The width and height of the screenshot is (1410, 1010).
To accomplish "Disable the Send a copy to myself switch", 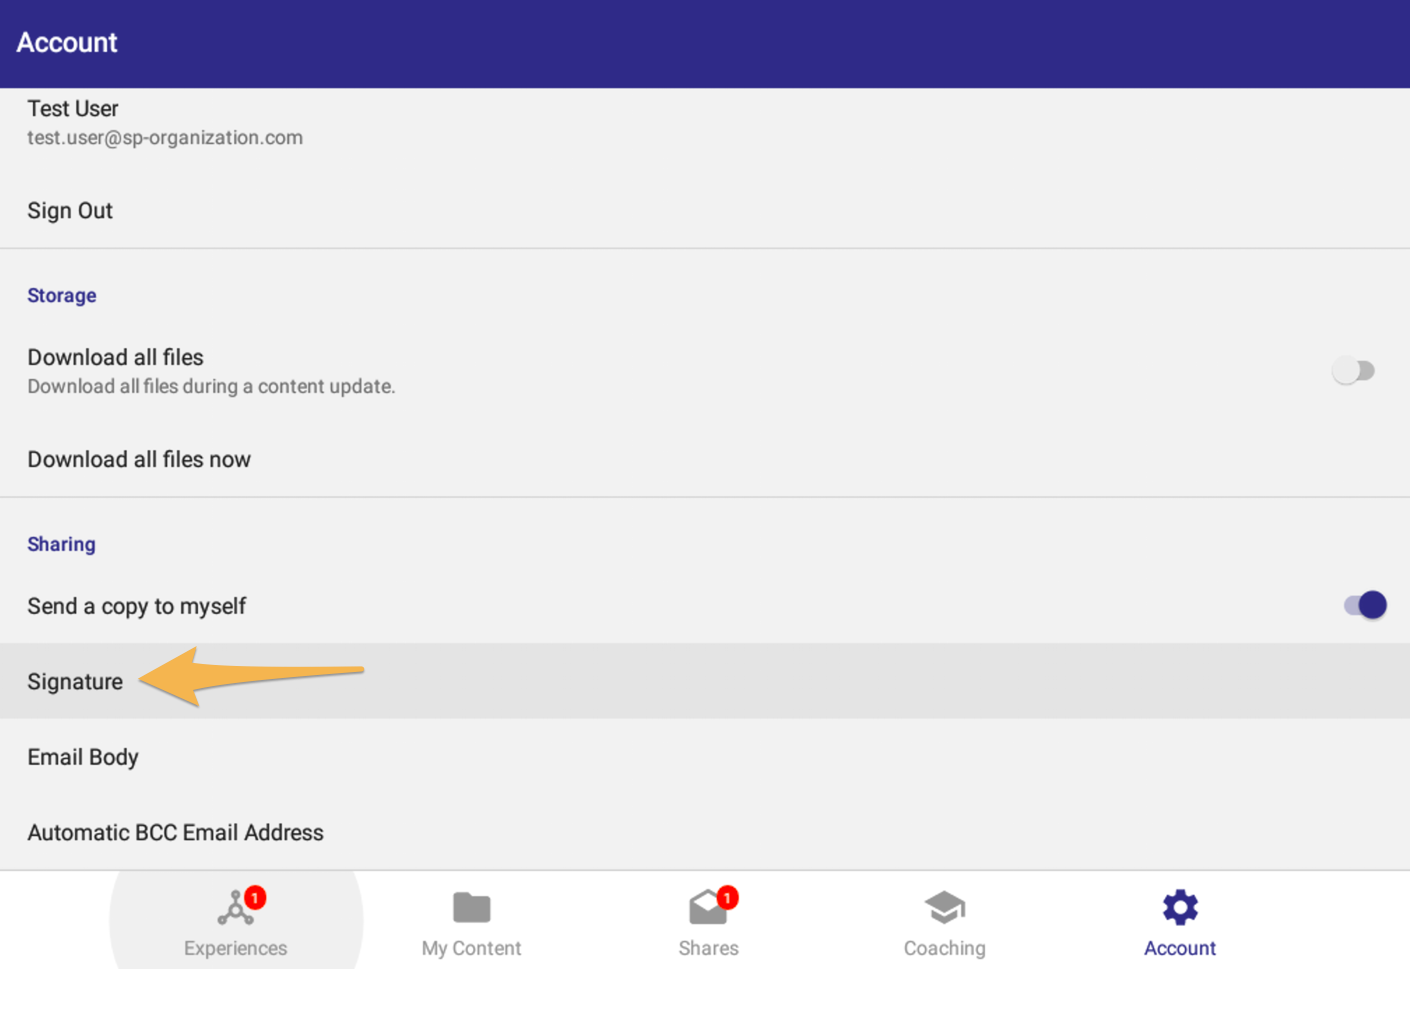I will tap(1365, 605).
